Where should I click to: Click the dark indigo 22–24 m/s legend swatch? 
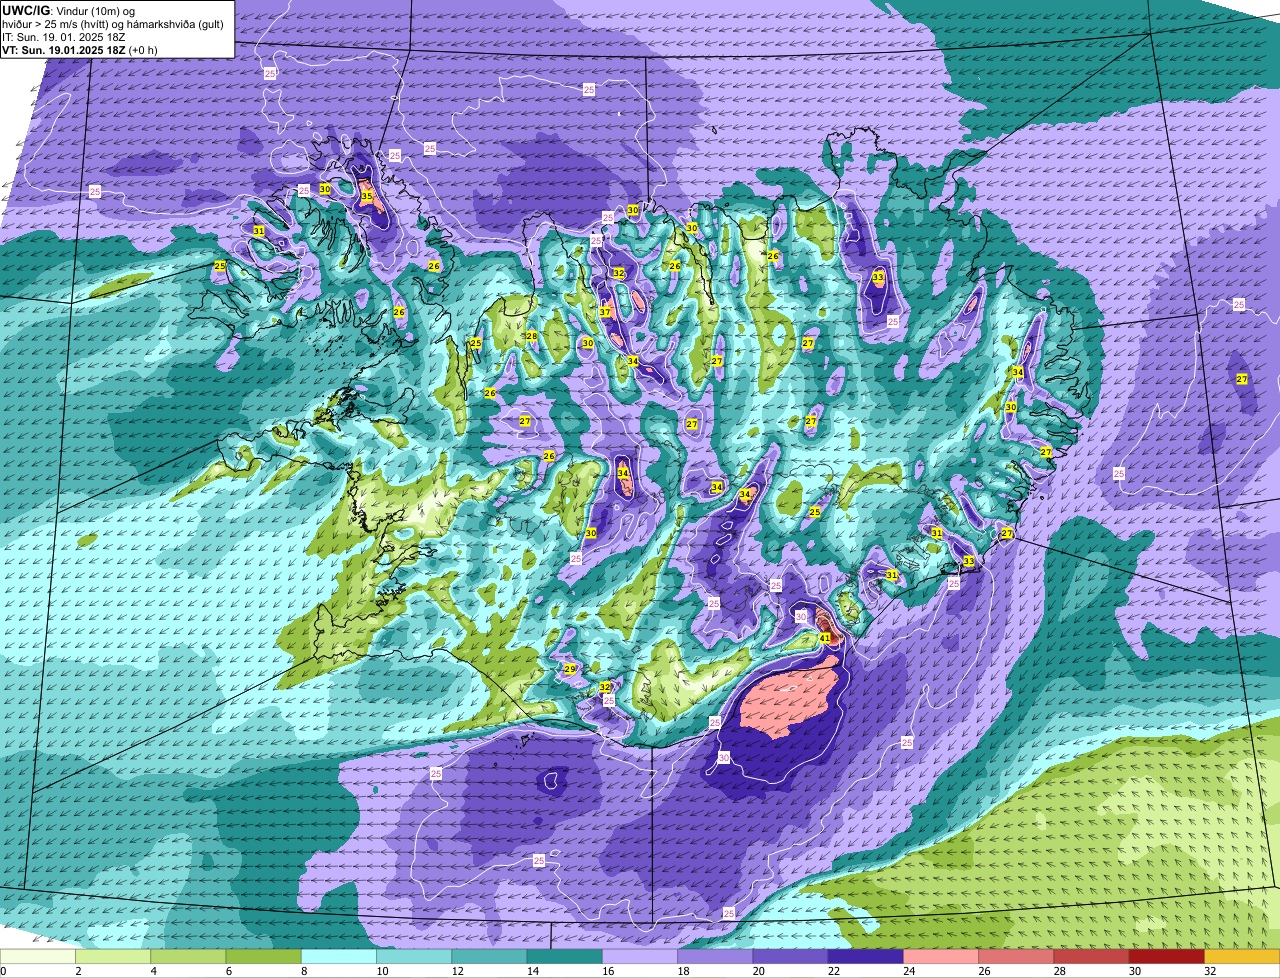pos(865,956)
